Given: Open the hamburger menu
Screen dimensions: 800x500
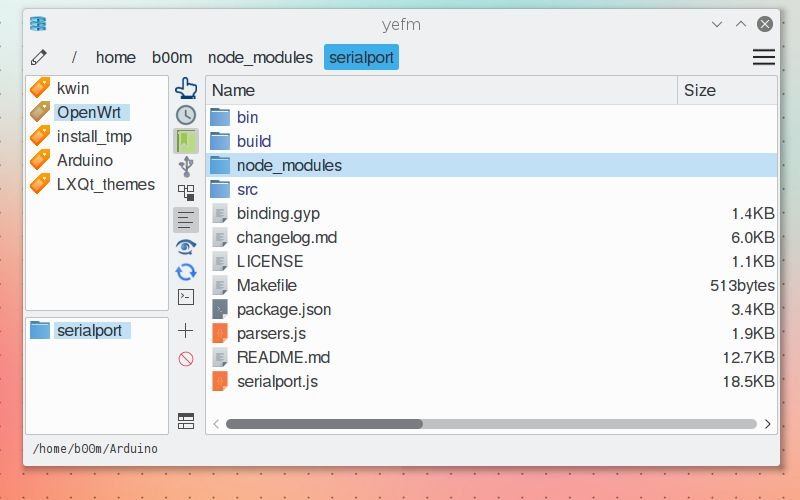Looking at the screenshot, I should 763,57.
